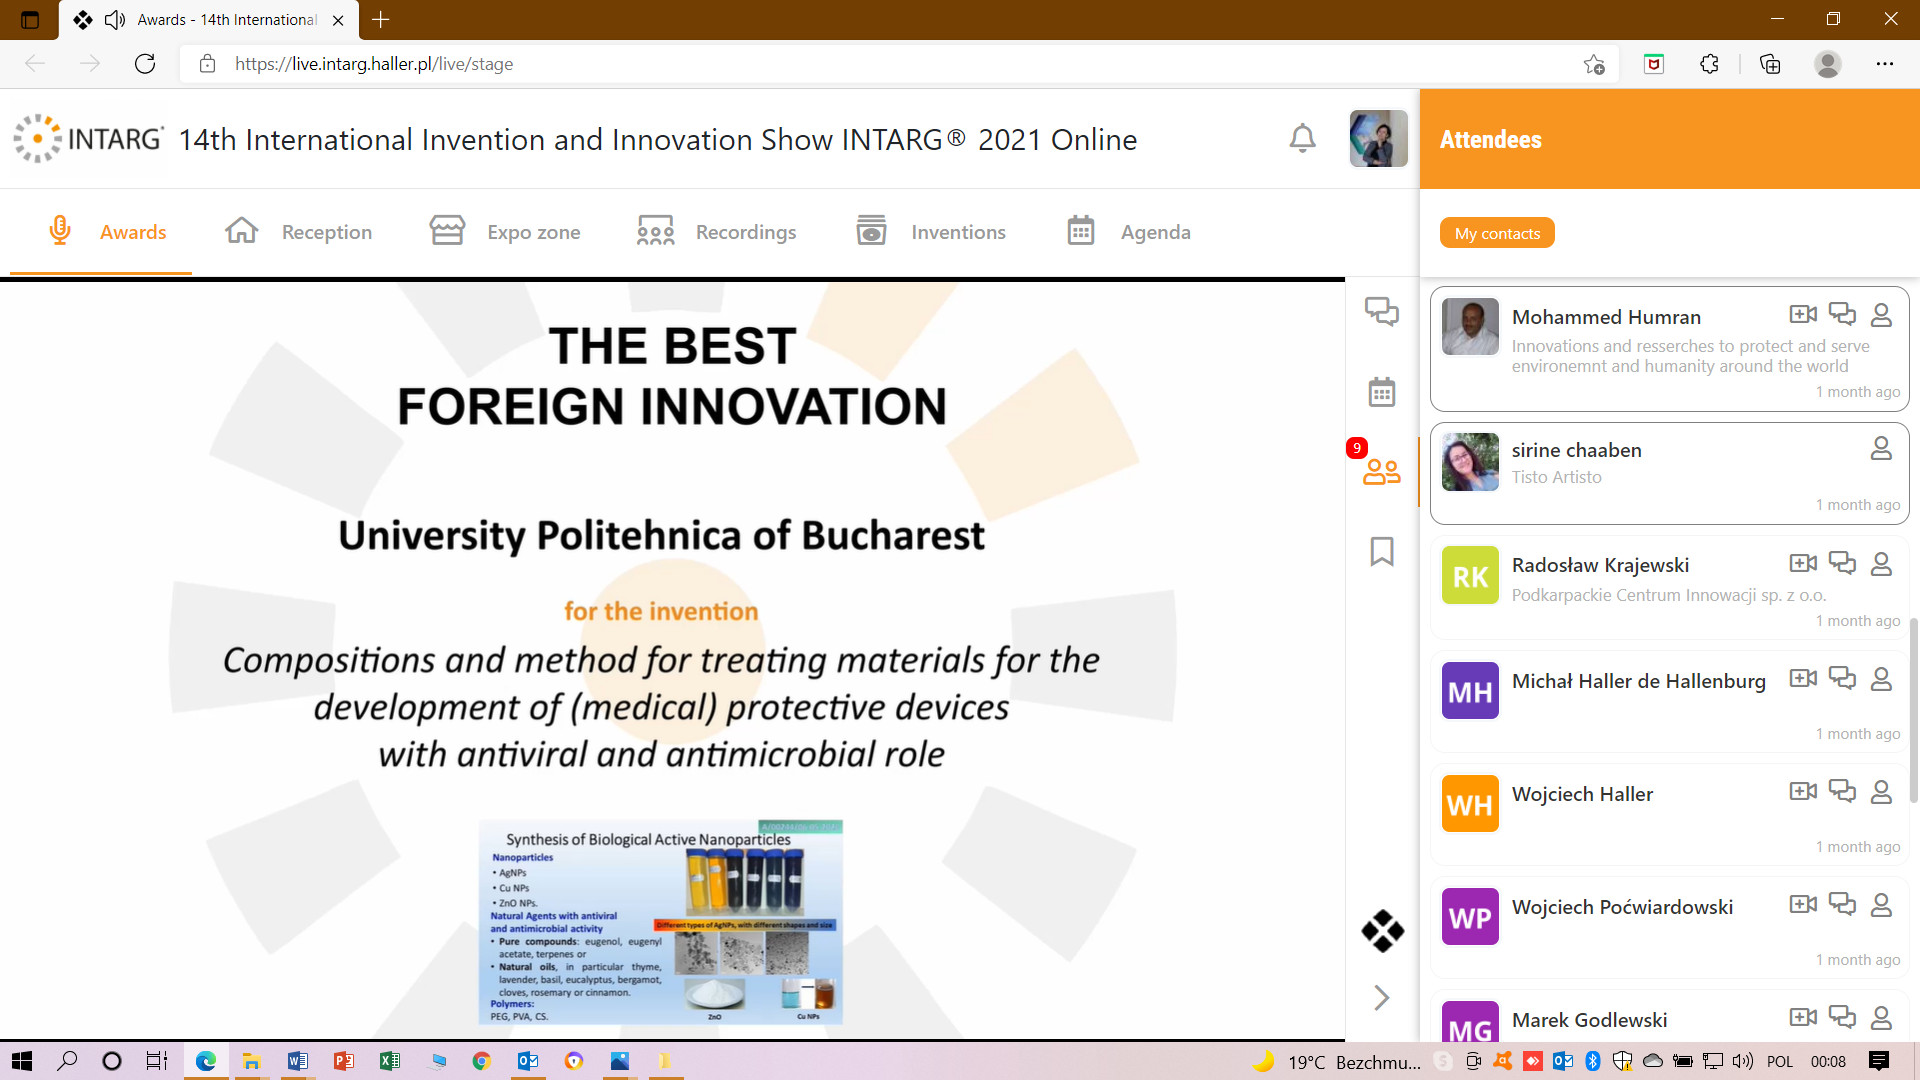Click the RK avatar of Radosław Krajewski
Image resolution: width=1920 pixels, height=1080 pixels.
1470,575
